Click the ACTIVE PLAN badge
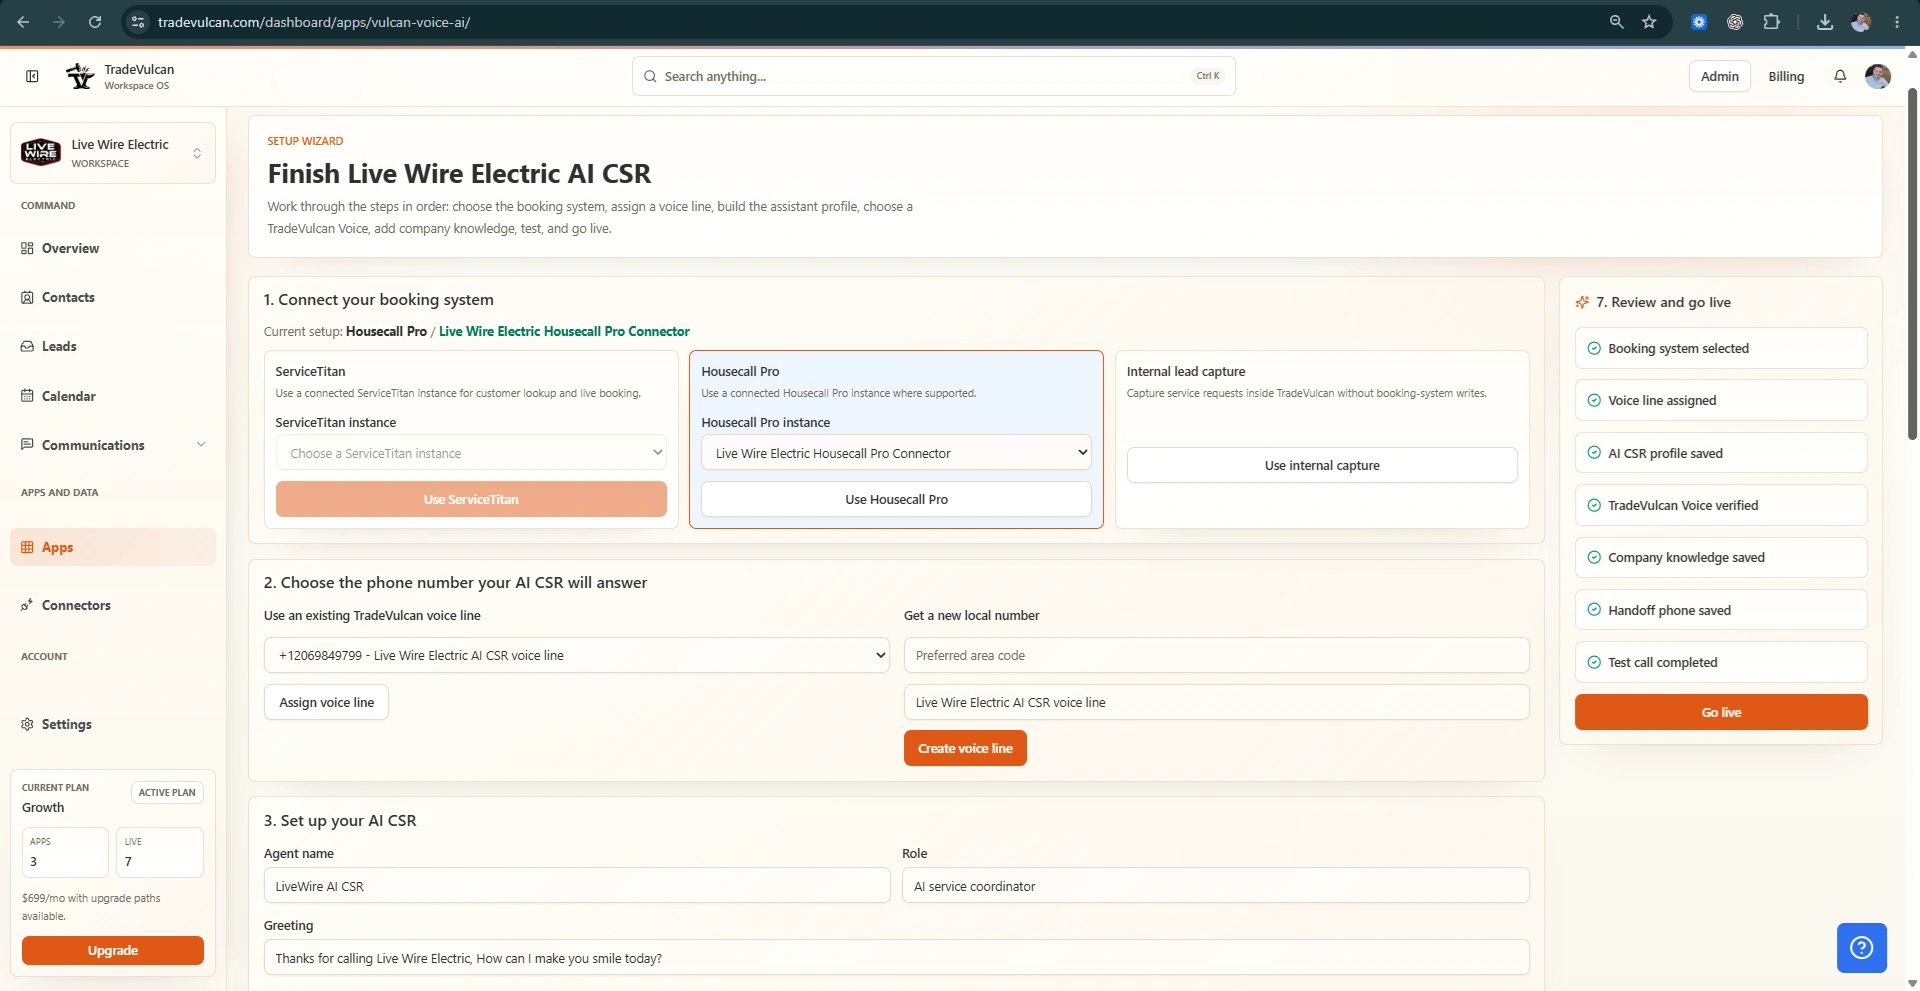 (167, 792)
